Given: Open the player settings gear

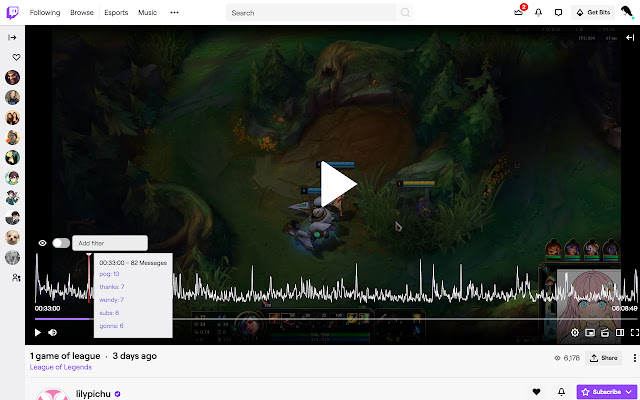Looking at the screenshot, I should coord(575,333).
